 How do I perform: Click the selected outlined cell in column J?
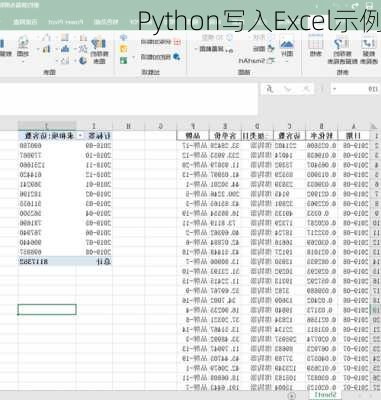click(x=47, y=310)
